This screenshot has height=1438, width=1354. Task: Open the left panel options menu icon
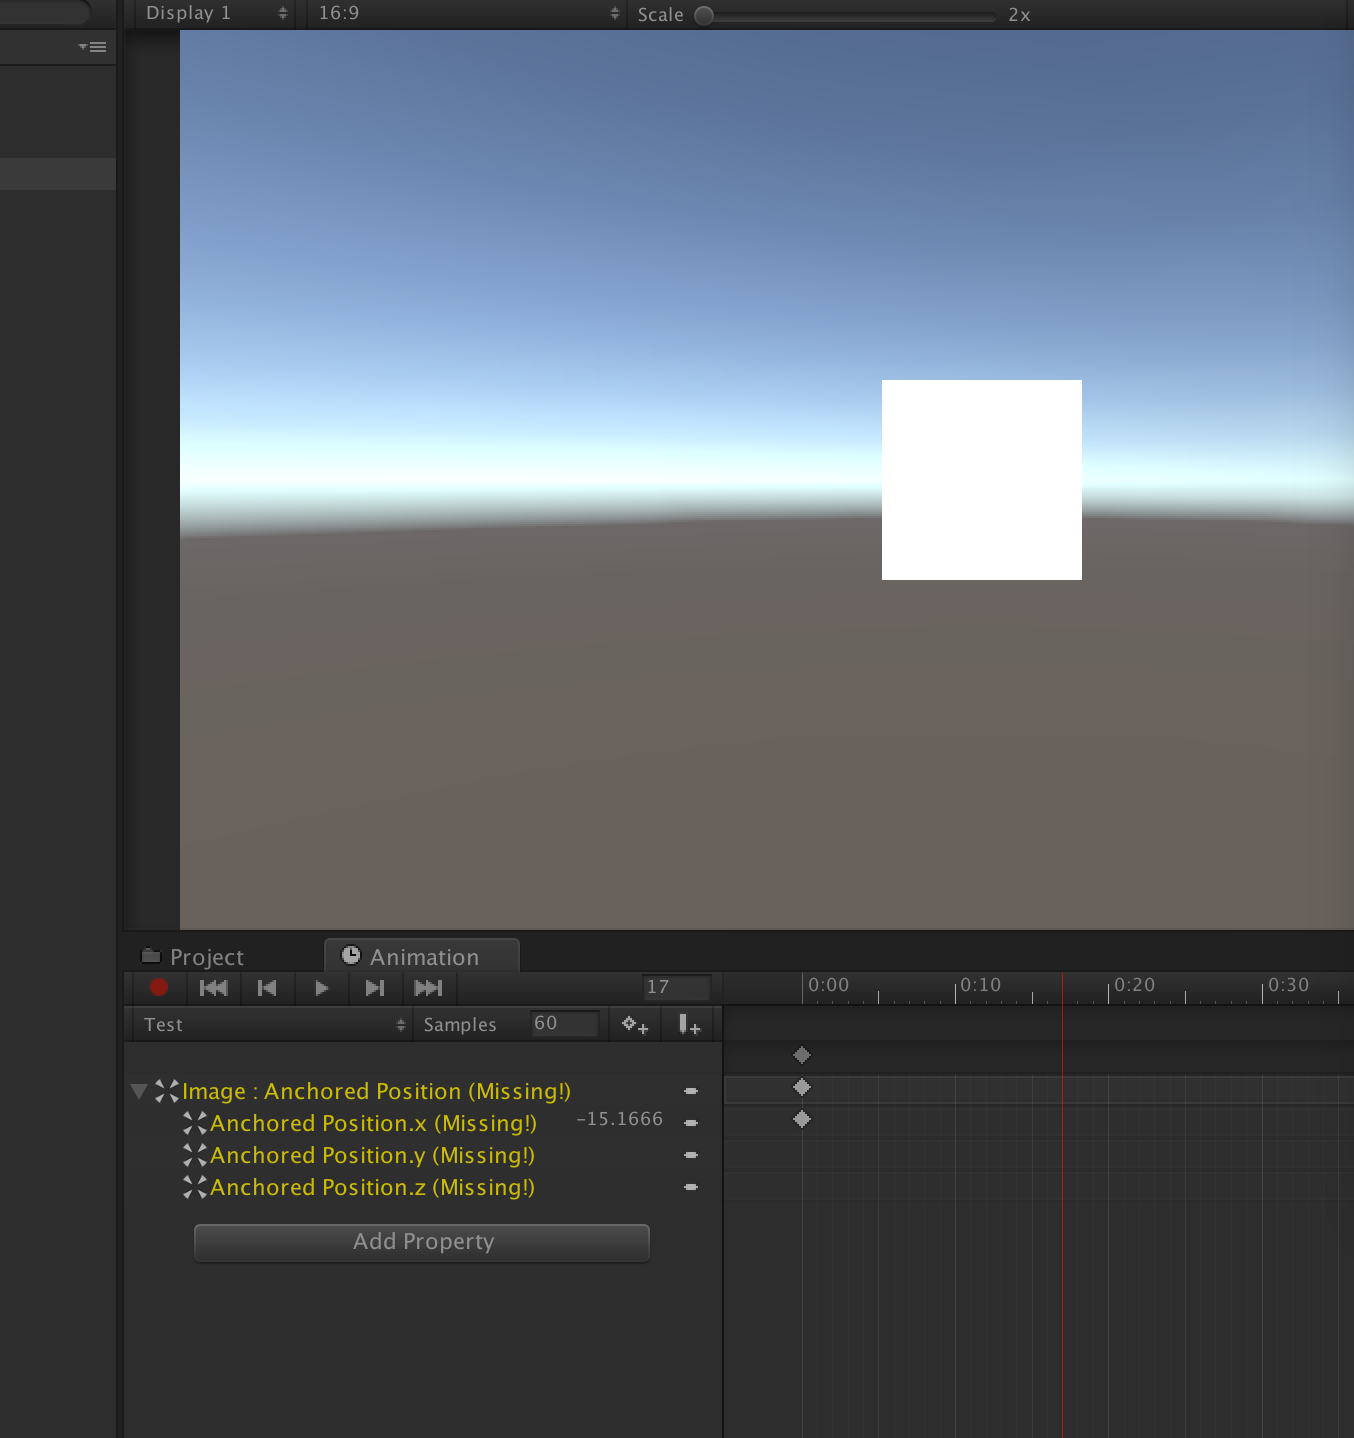point(93,47)
